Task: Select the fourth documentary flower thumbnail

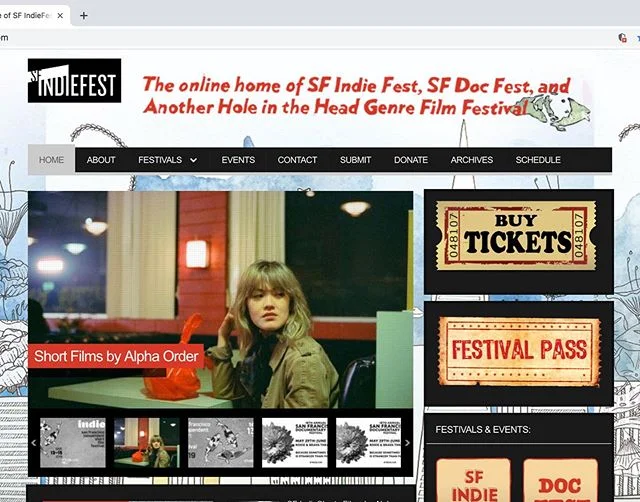Action: click(294, 443)
